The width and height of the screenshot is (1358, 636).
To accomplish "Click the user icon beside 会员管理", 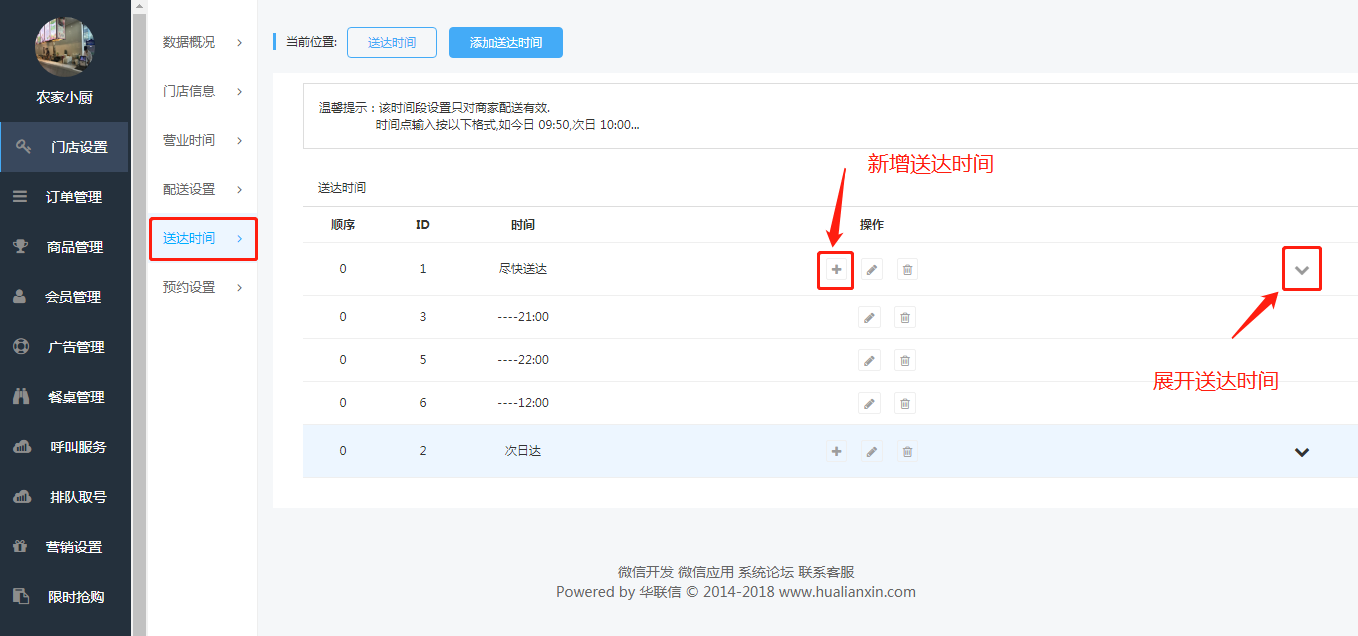I will point(20,297).
